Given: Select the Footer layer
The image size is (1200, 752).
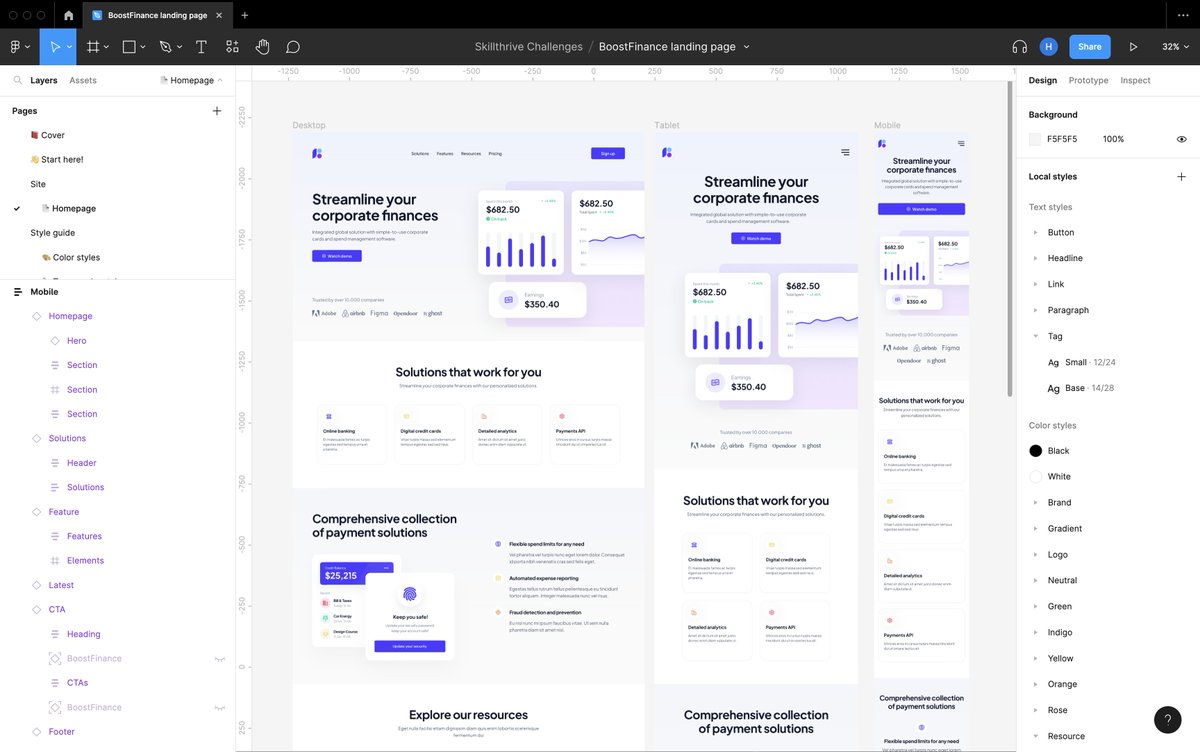Looking at the screenshot, I should tap(61, 732).
